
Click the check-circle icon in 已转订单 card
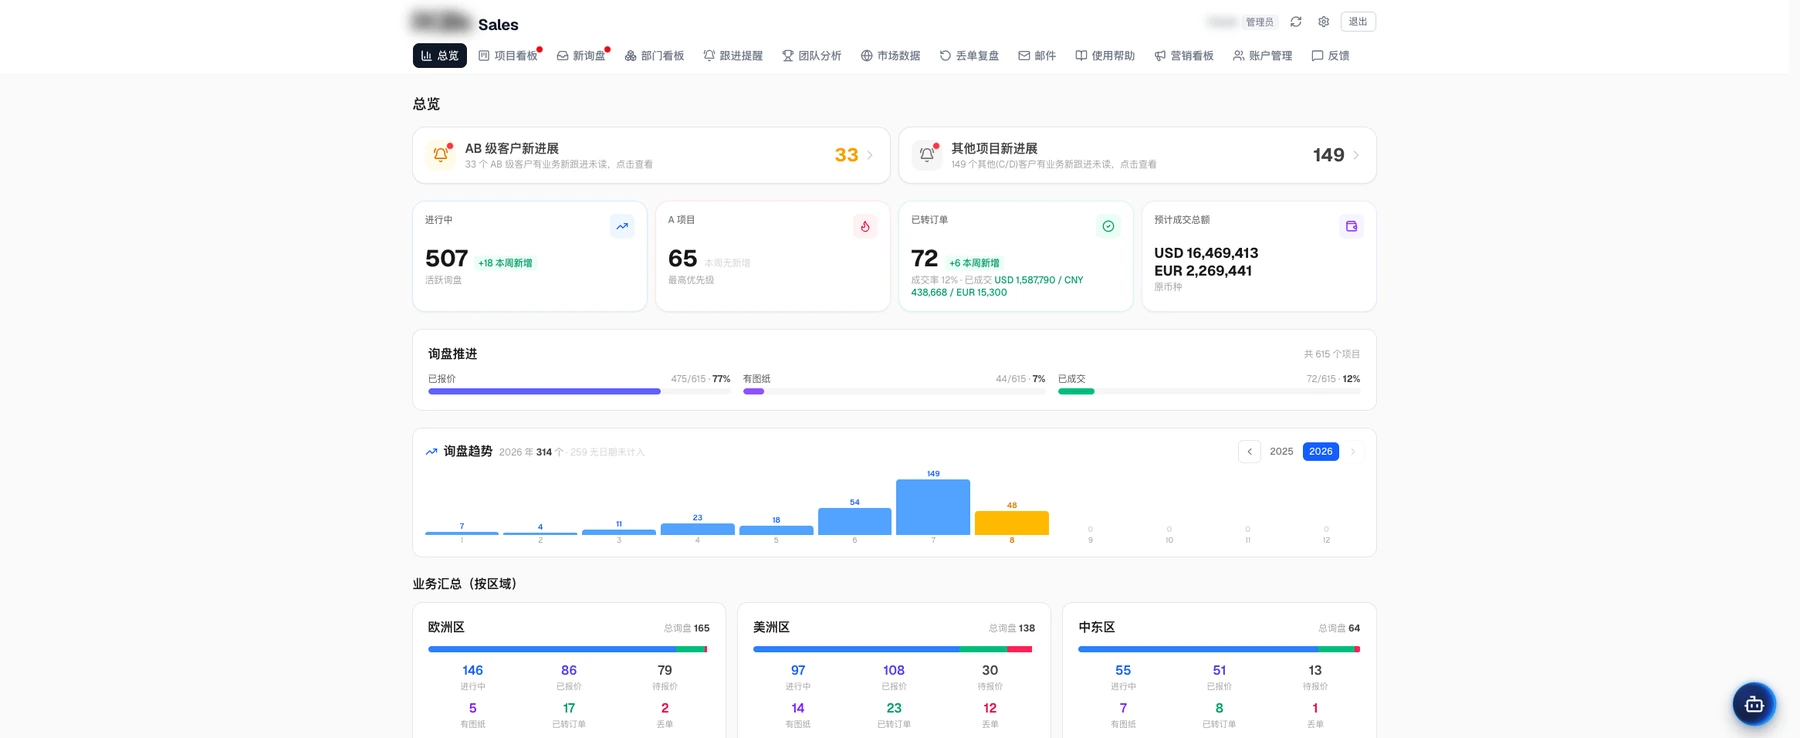(x=1108, y=226)
